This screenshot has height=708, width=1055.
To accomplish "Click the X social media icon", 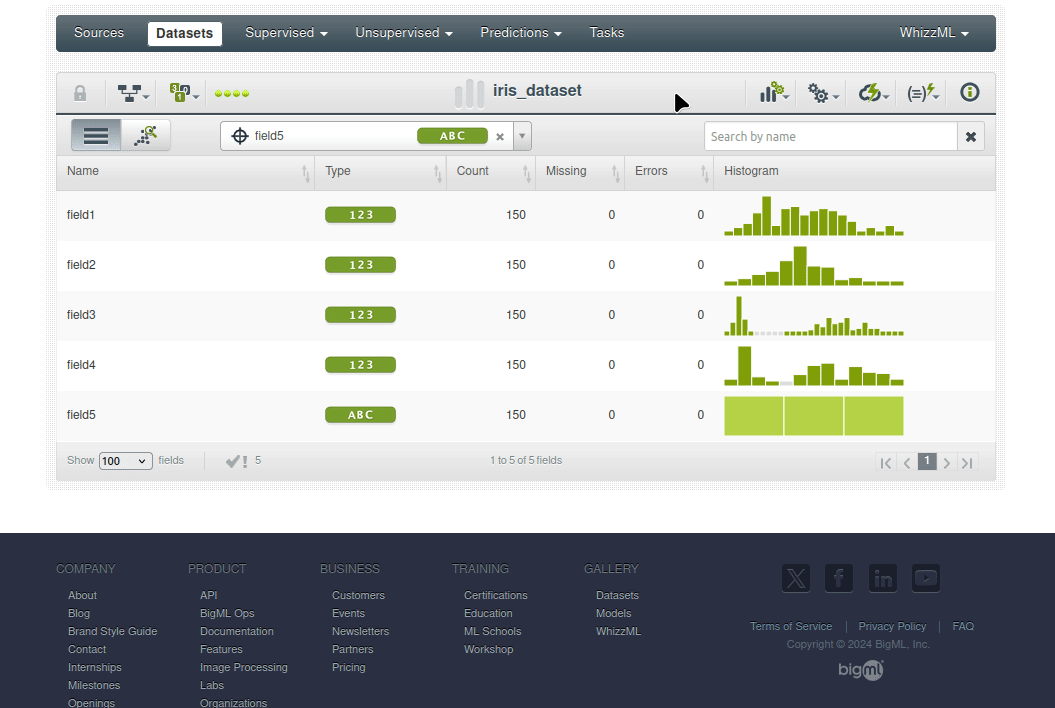I will 795,578.
